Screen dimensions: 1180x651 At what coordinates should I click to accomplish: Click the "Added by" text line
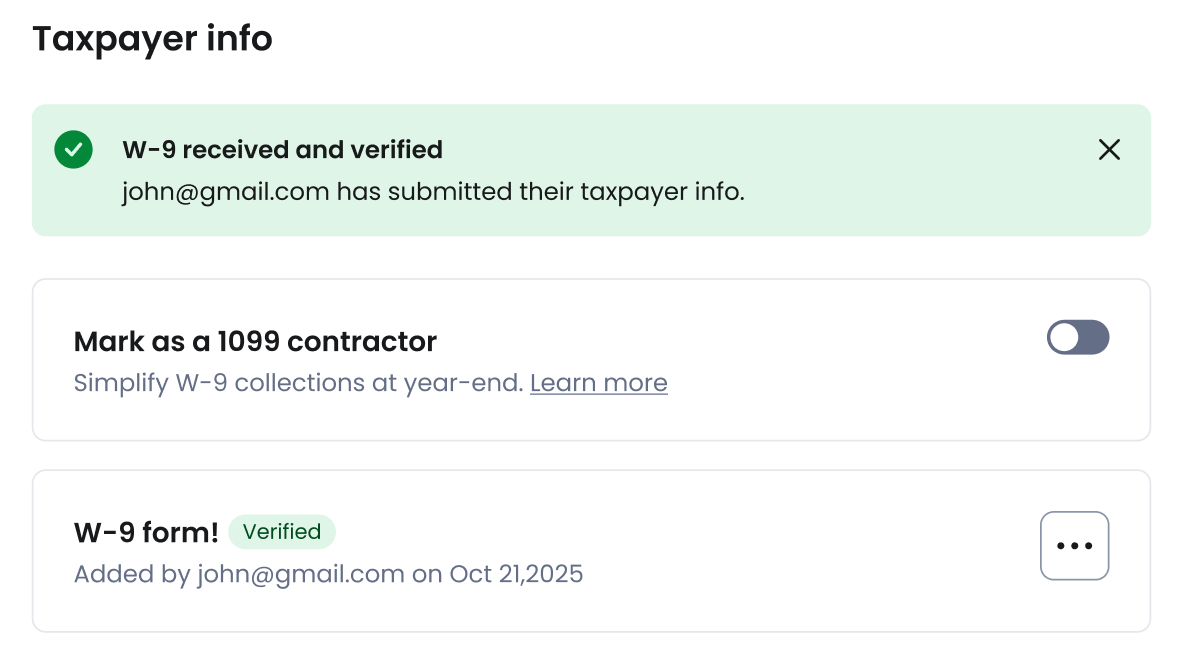[328, 574]
